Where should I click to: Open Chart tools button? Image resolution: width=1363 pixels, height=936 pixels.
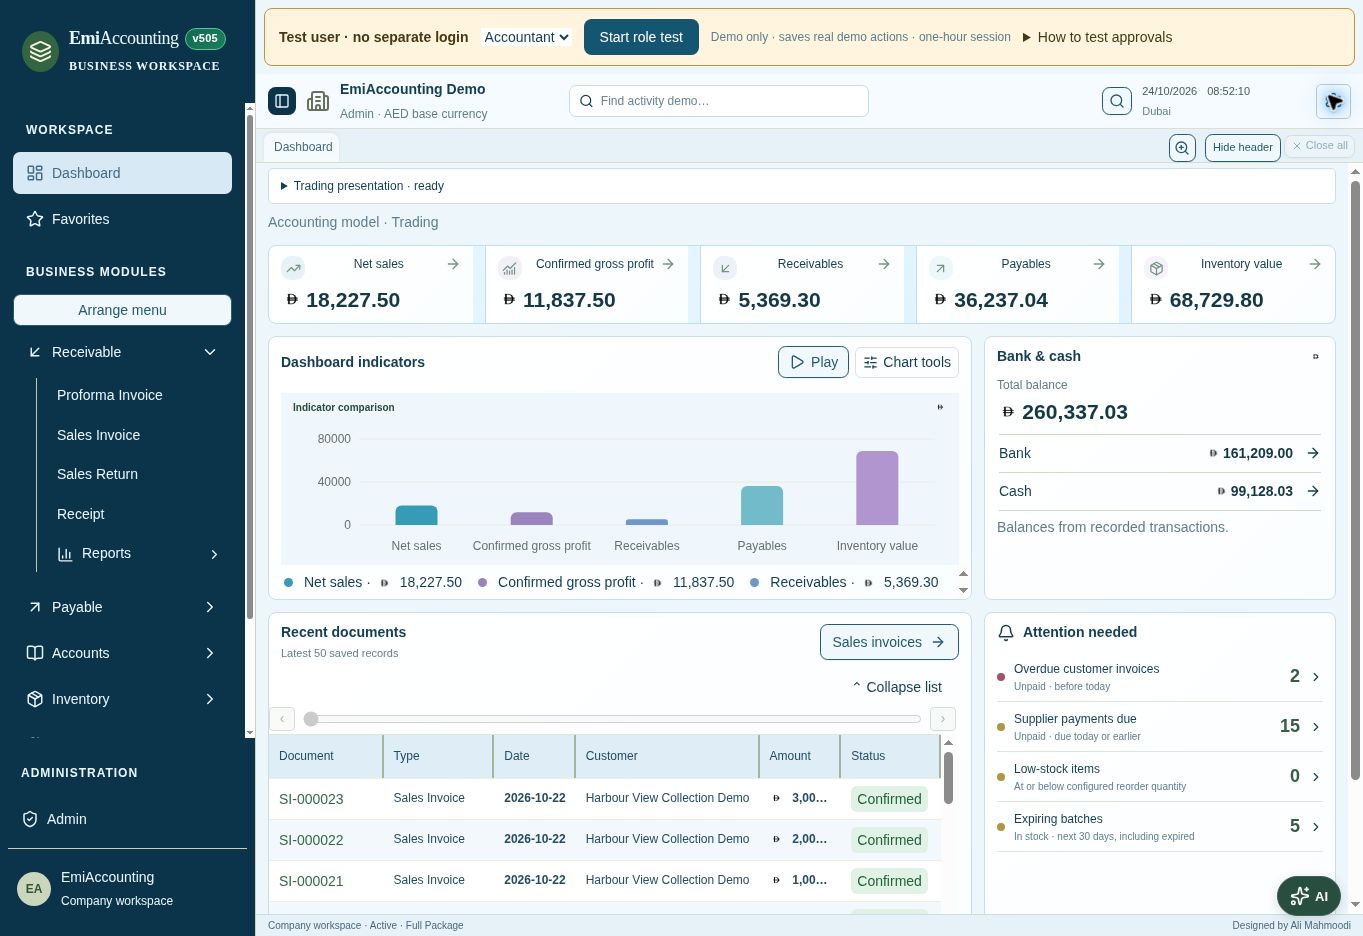coord(907,362)
